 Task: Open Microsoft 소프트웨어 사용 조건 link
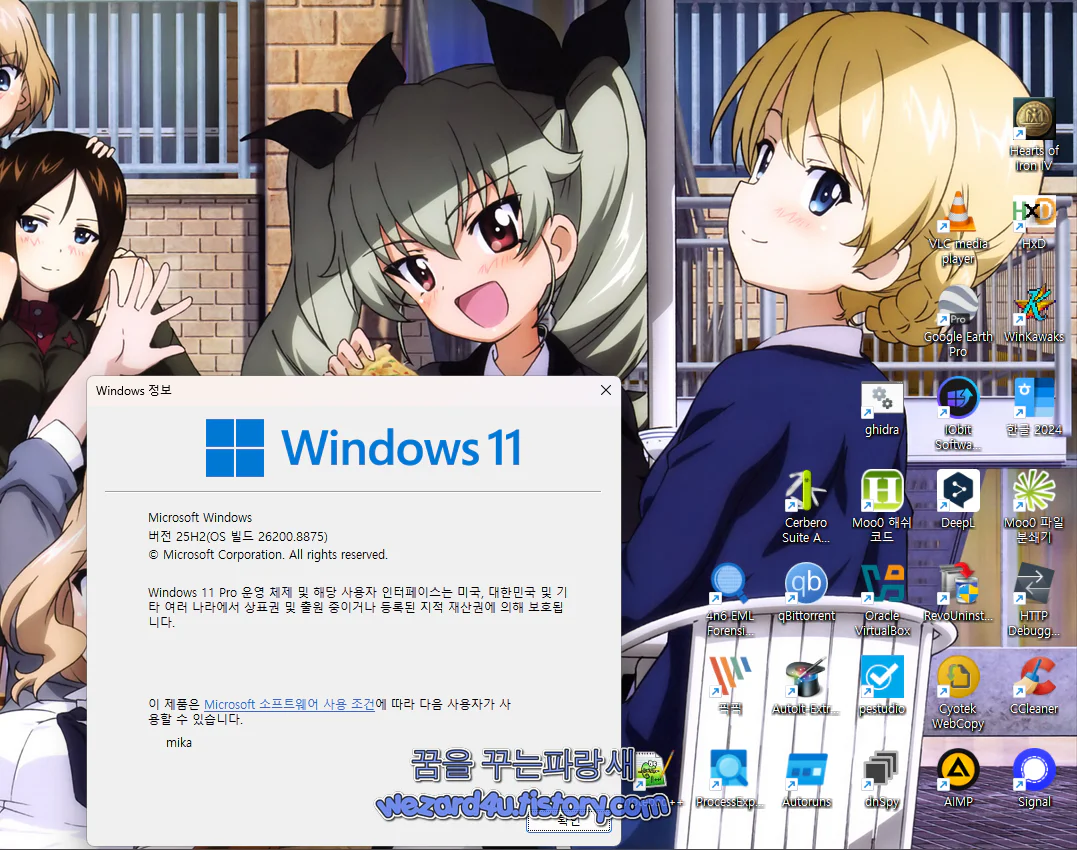pos(289,704)
